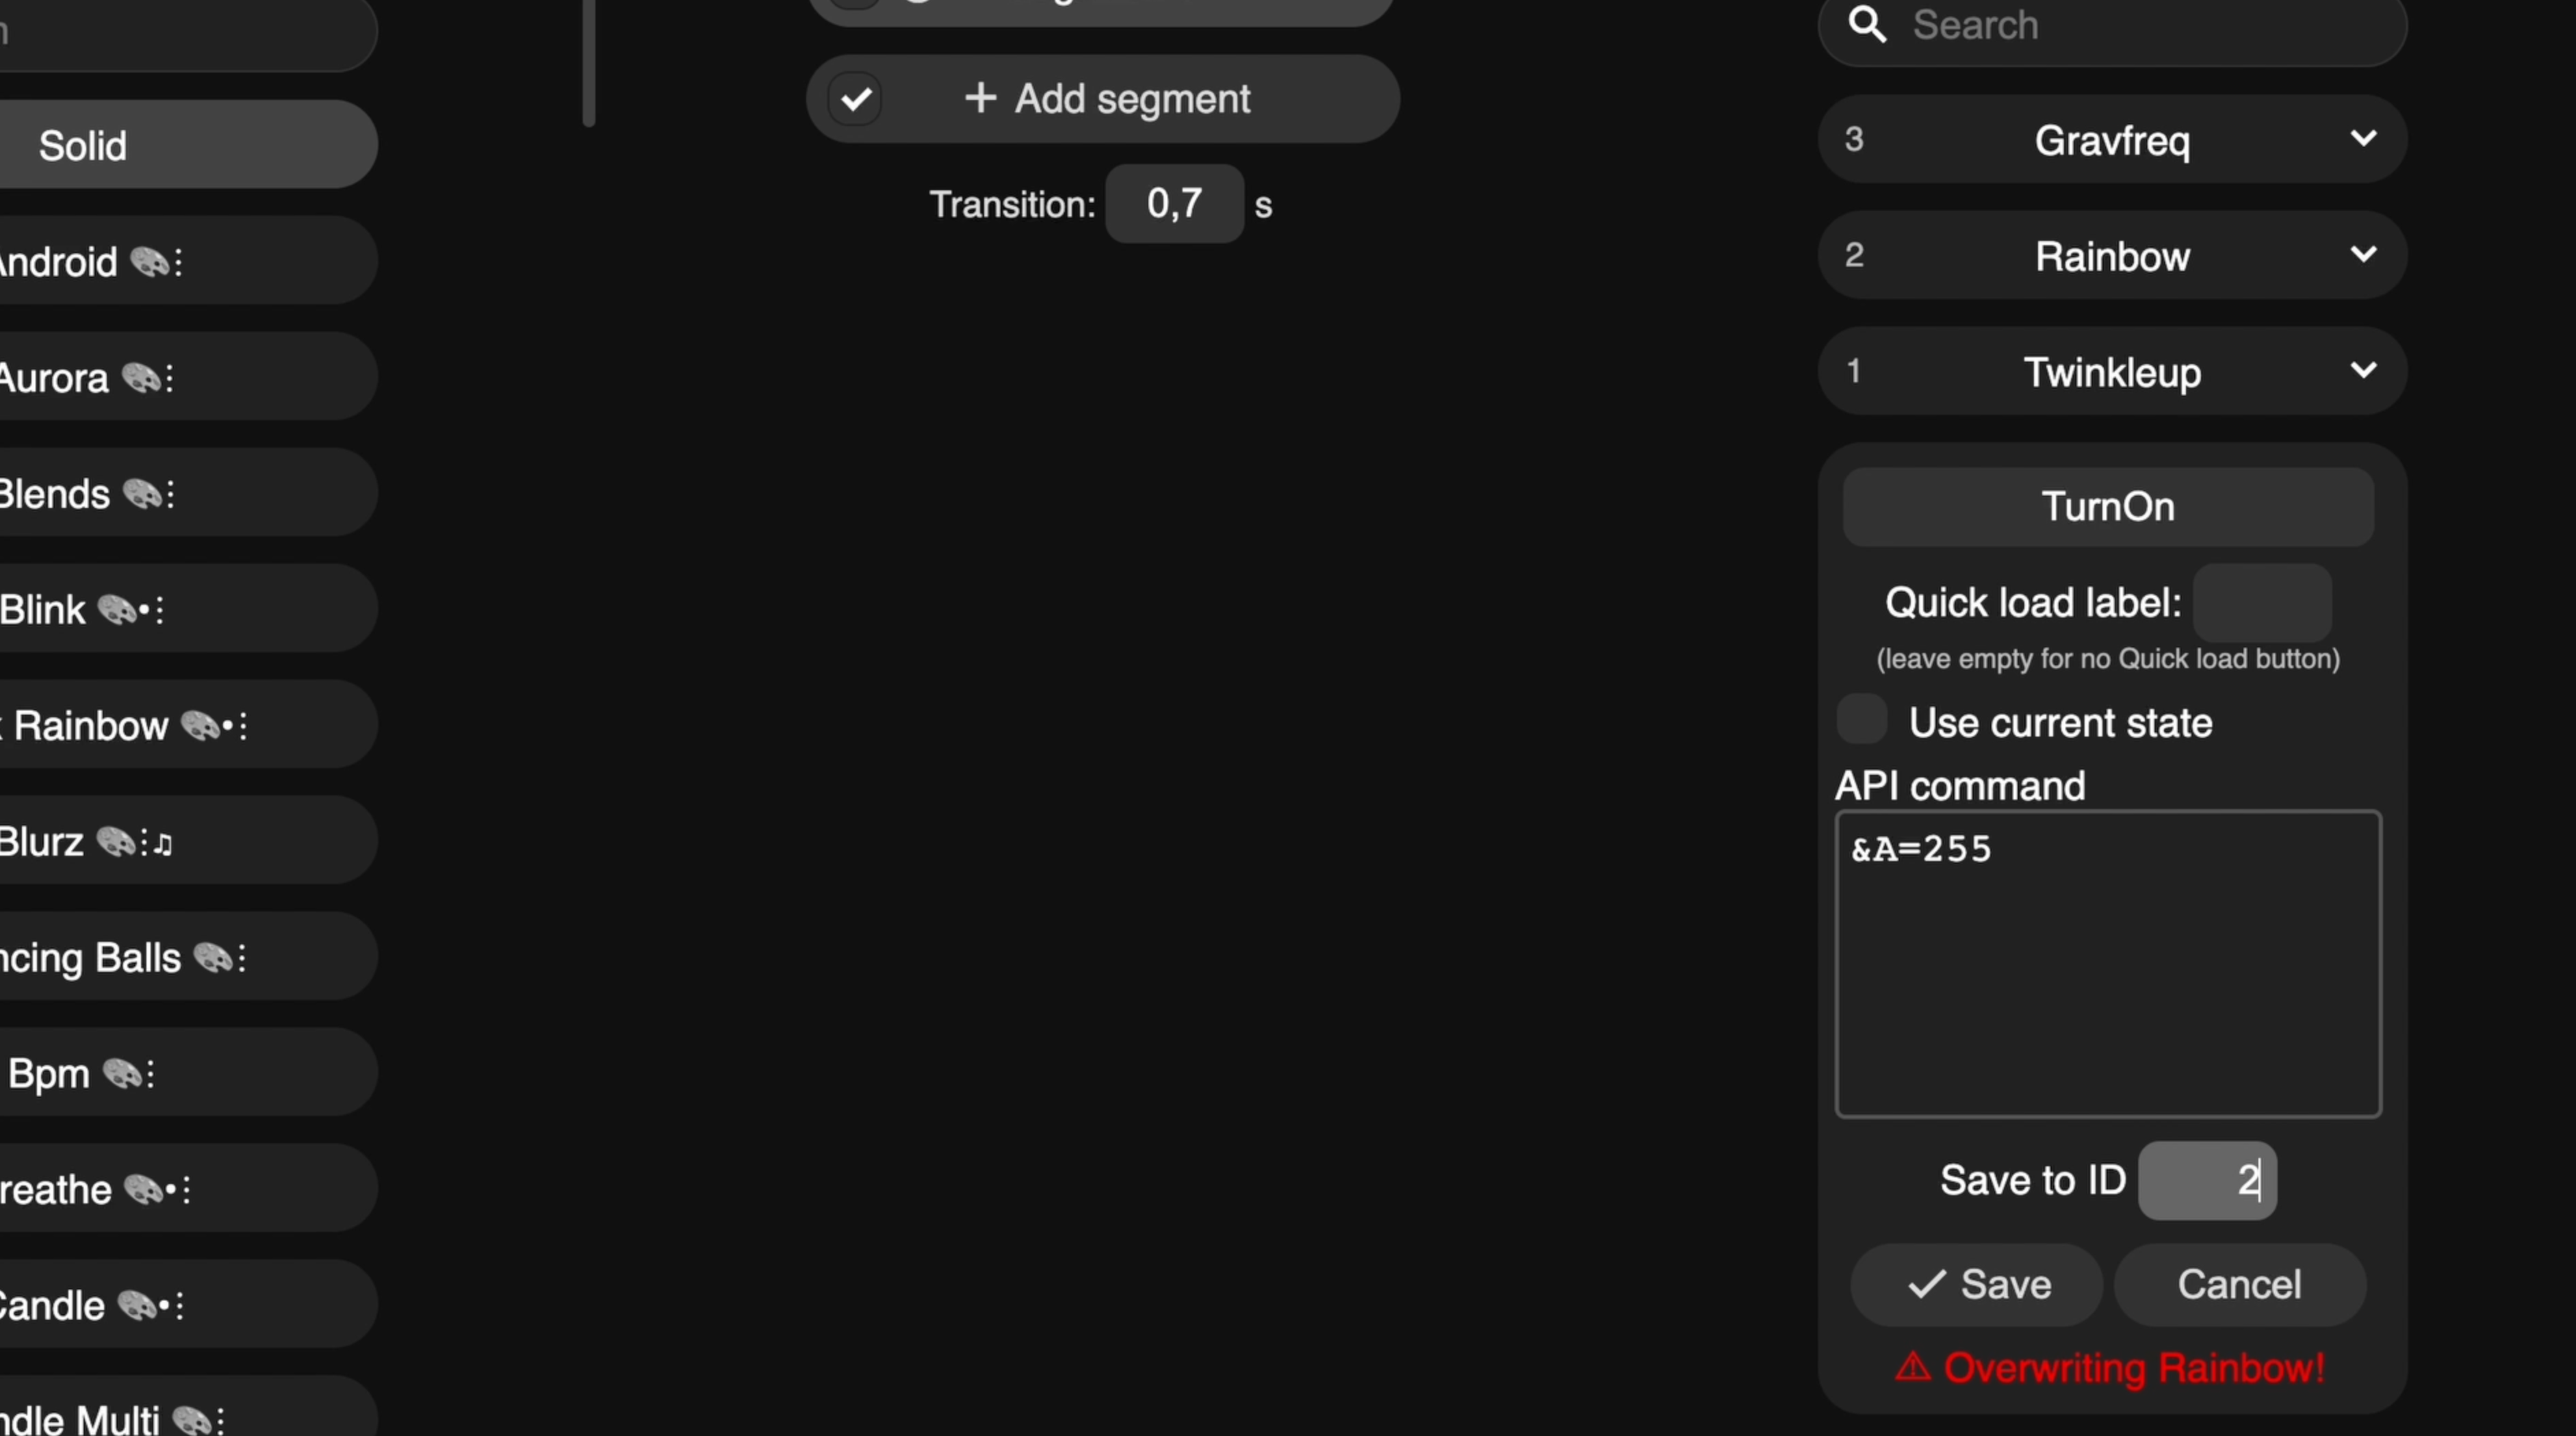Click the plus icon on Add segment
Screen dimensions: 2576x1436
980,98
